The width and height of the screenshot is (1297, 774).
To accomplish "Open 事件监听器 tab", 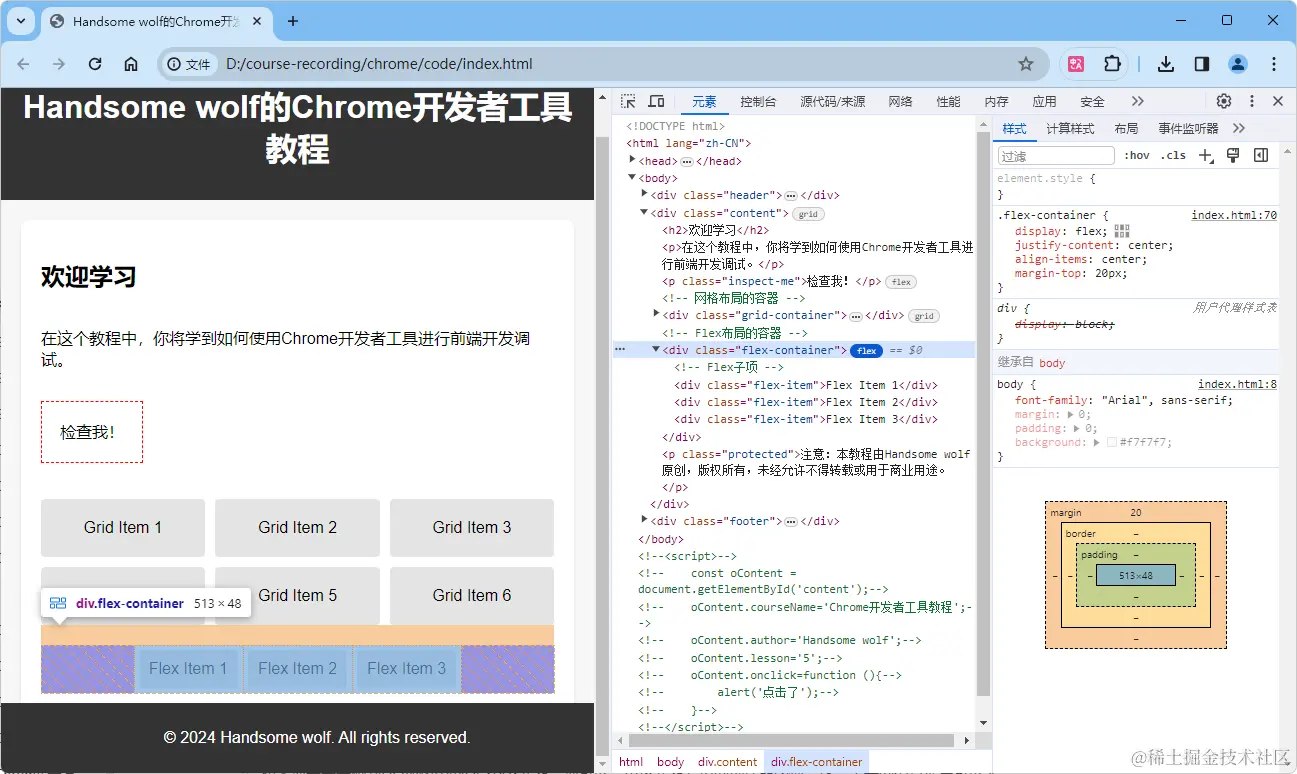I will pos(1188,128).
